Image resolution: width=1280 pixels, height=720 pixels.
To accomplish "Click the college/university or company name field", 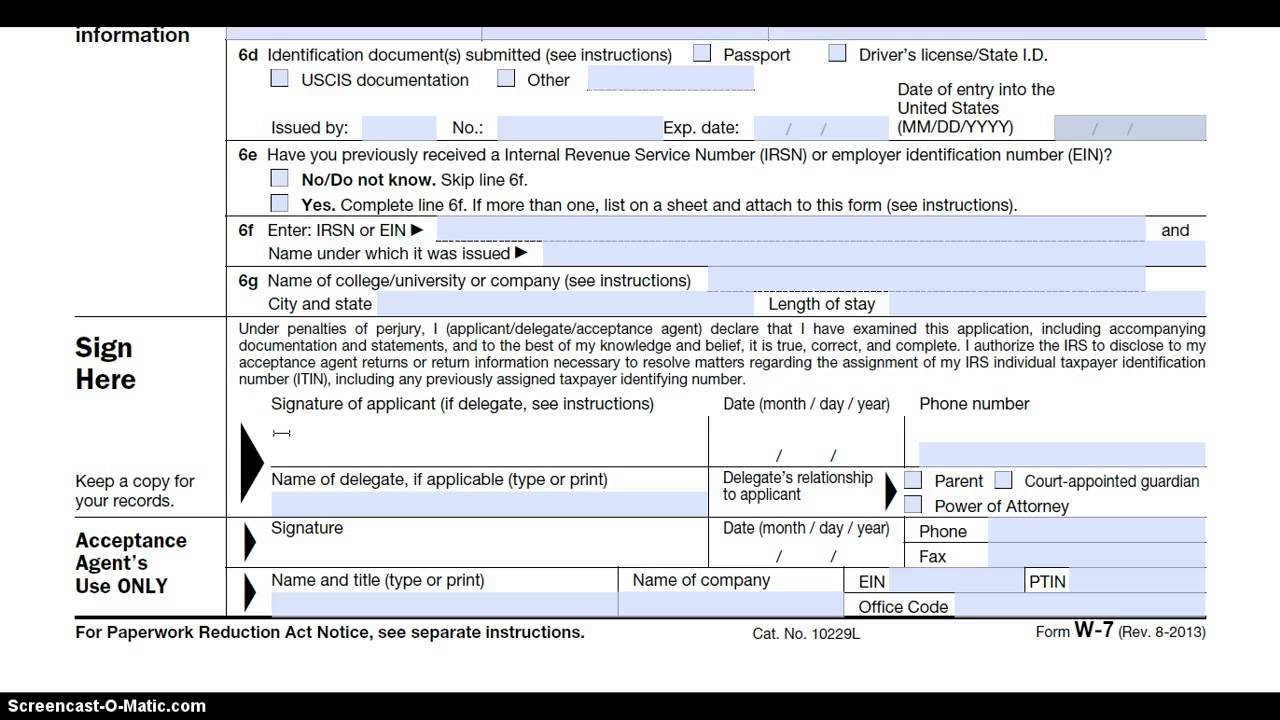I will [x=926, y=279].
